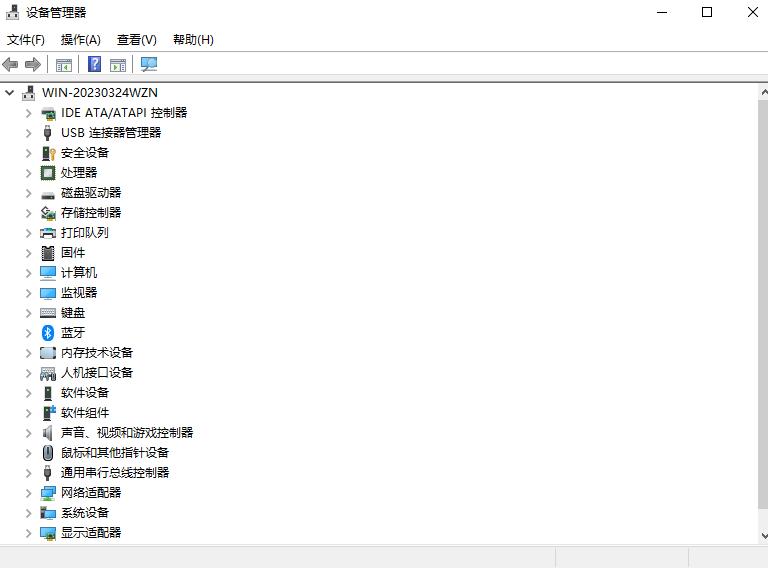
Task: Select the 显示适配器 label
Action: pyautogui.click(x=91, y=533)
